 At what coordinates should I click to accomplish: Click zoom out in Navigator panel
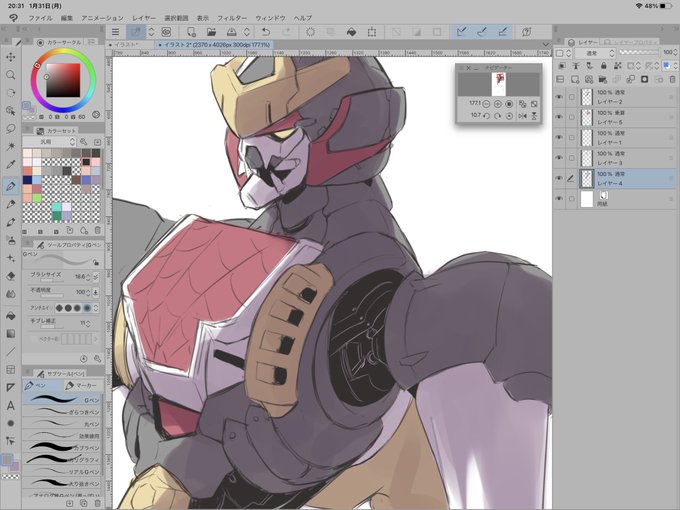pyautogui.click(x=486, y=104)
